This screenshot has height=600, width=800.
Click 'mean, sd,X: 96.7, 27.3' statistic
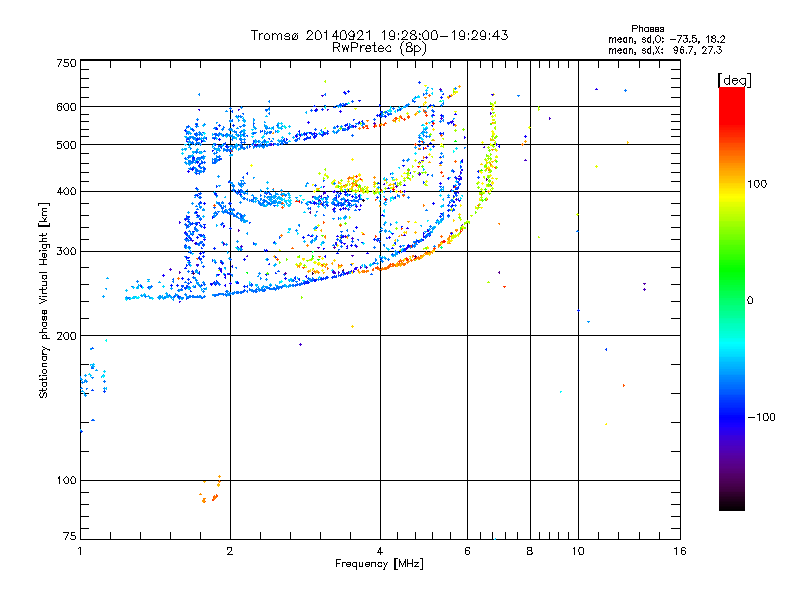point(665,50)
